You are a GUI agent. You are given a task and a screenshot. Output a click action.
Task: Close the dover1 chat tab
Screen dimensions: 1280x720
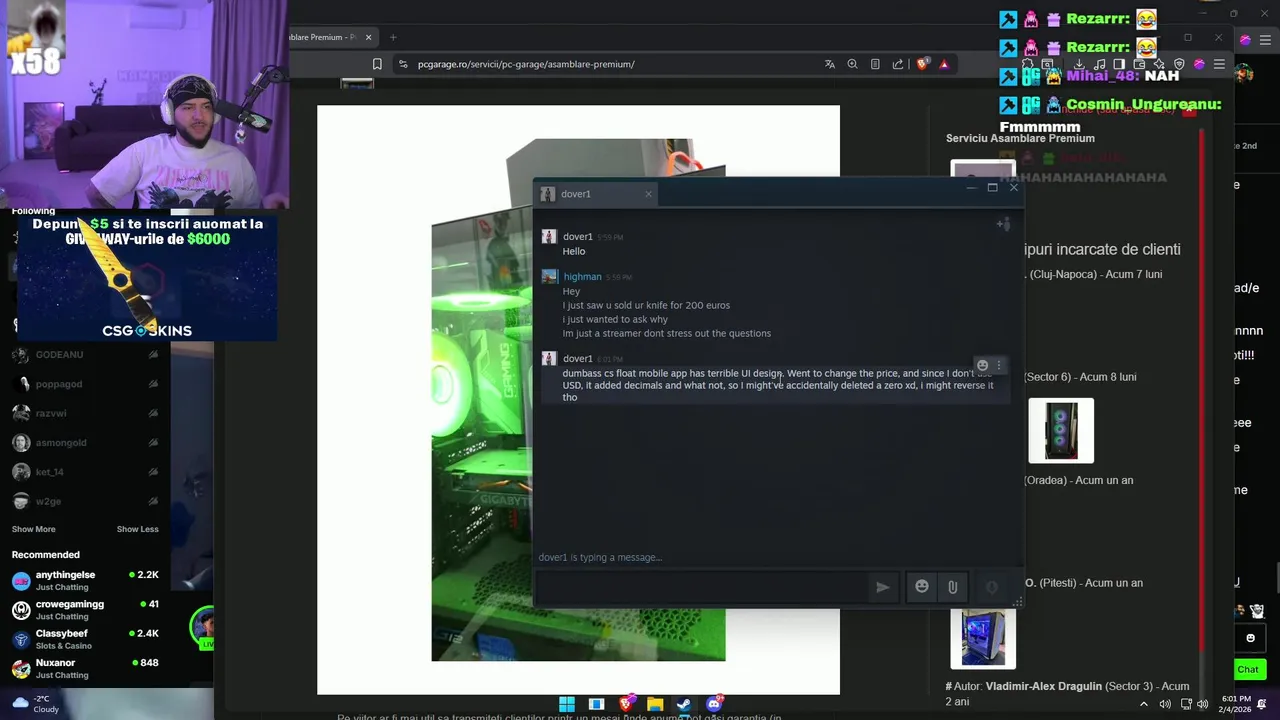click(x=648, y=194)
